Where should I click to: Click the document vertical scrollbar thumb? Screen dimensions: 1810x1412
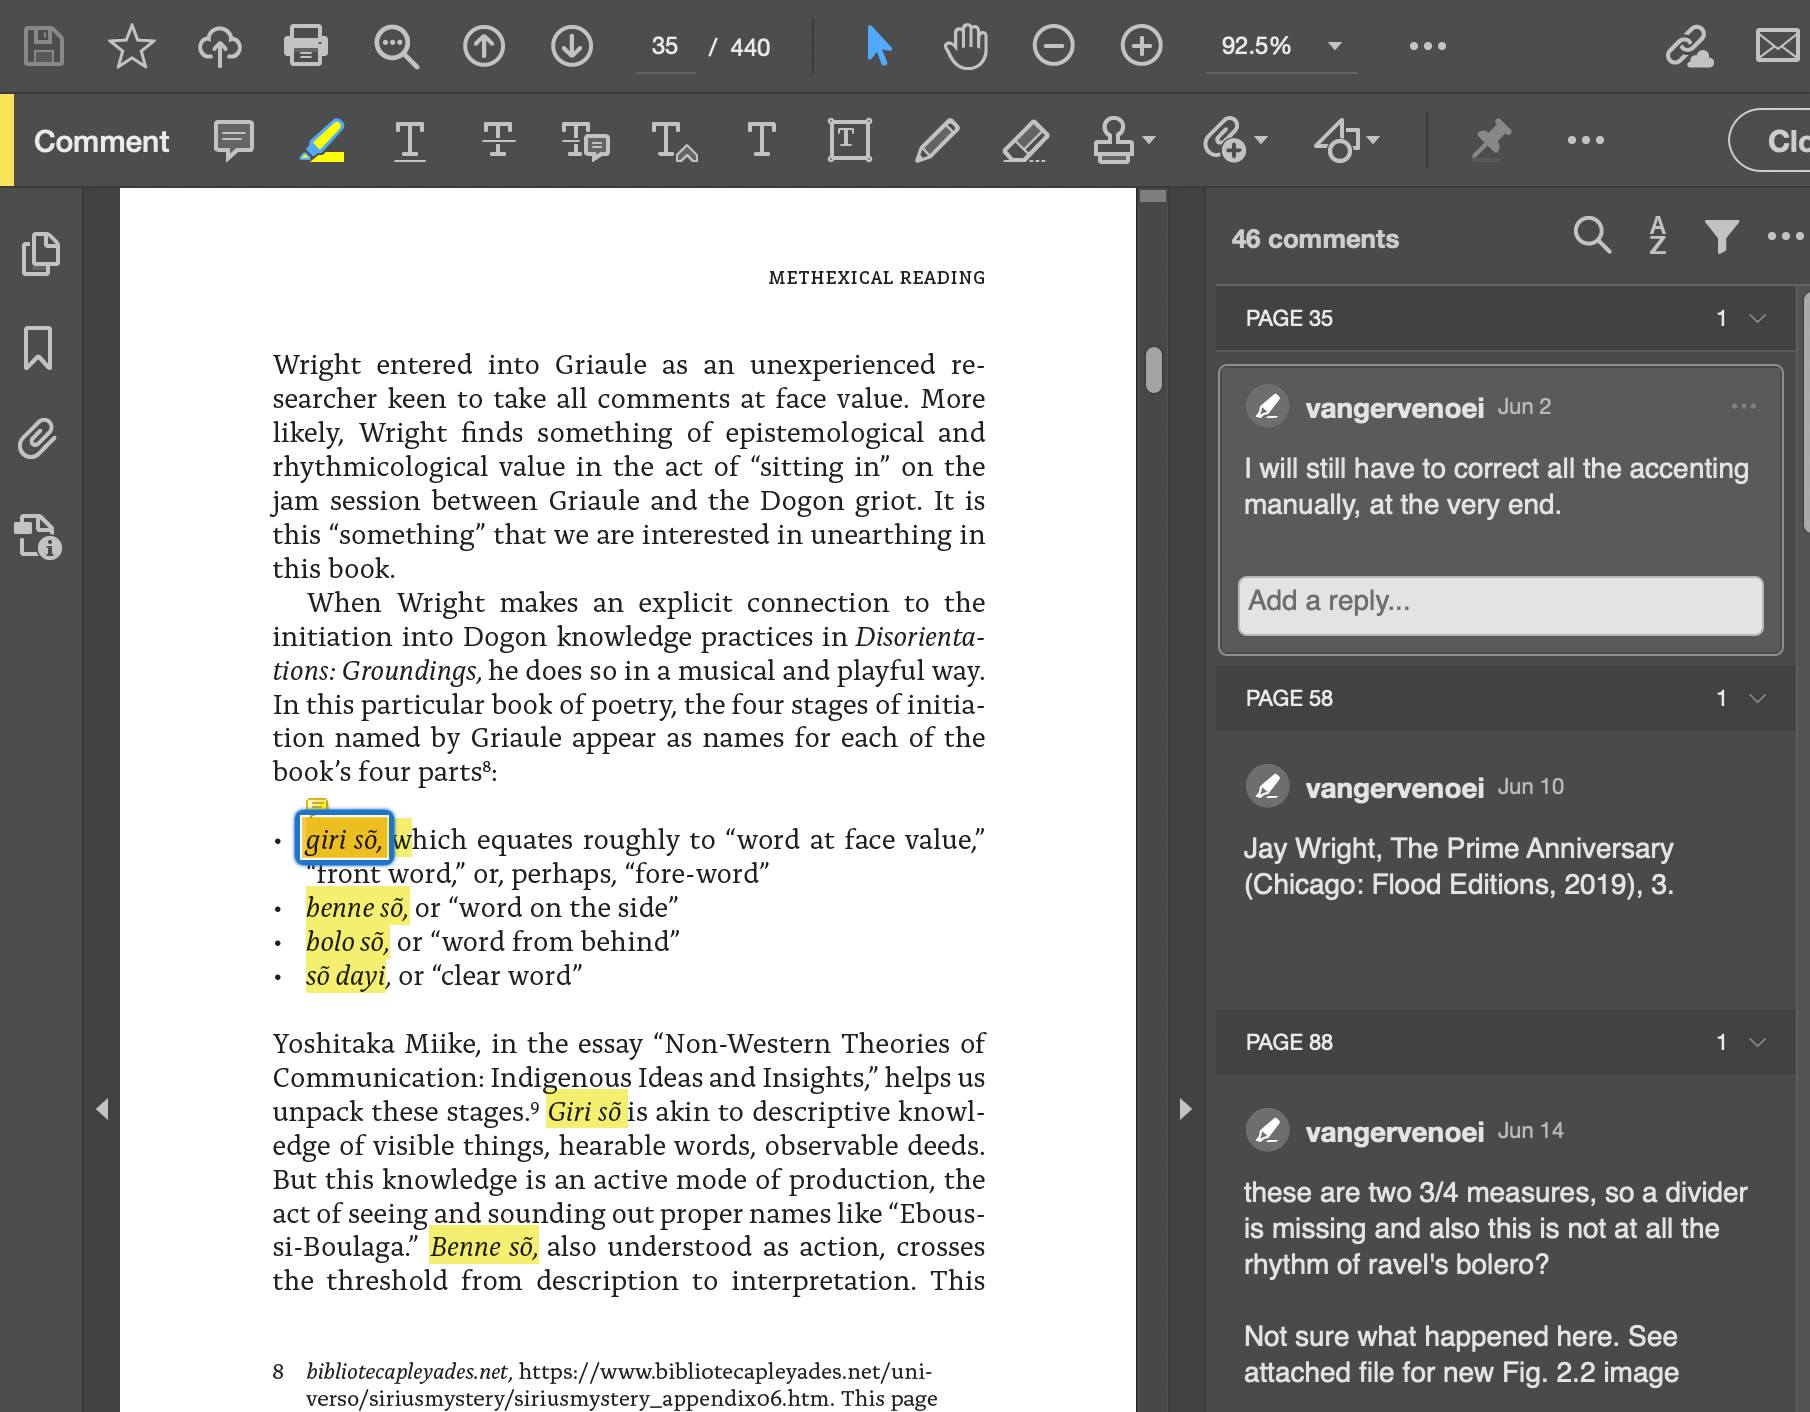(x=1153, y=369)
